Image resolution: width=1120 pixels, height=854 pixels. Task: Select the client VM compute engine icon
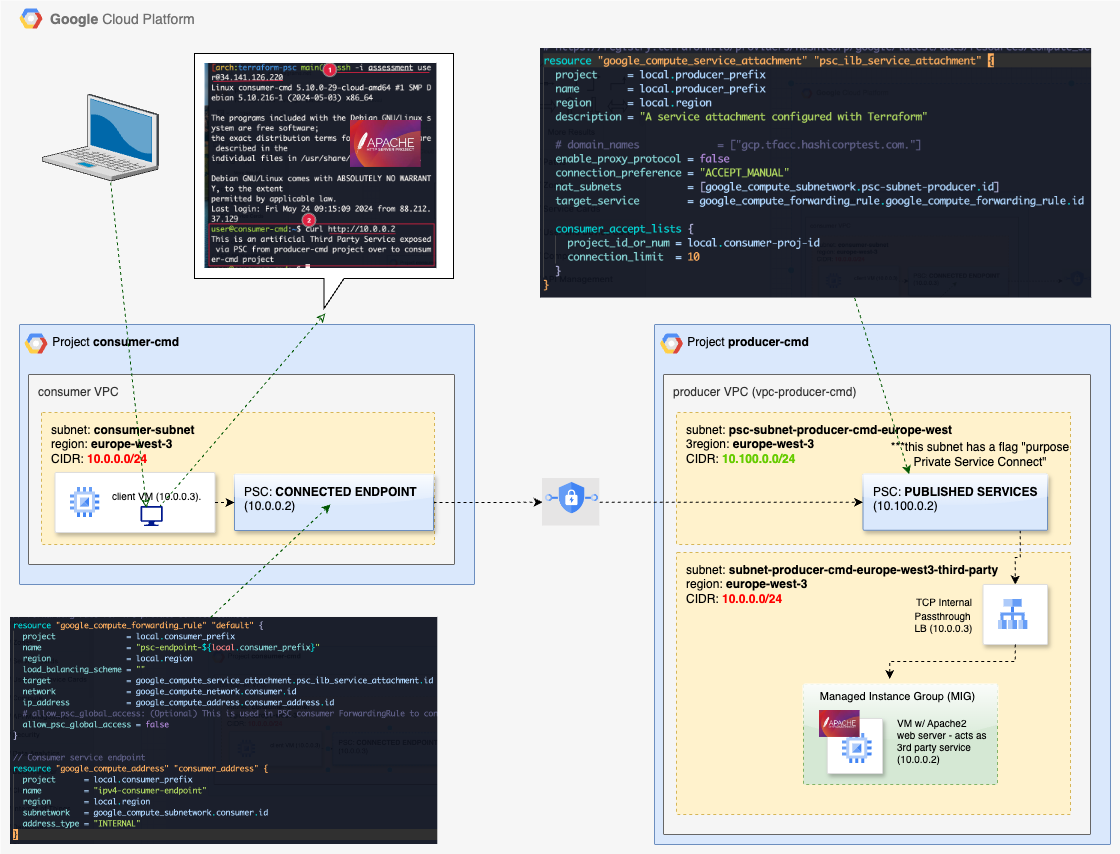[x=84, y=503]
